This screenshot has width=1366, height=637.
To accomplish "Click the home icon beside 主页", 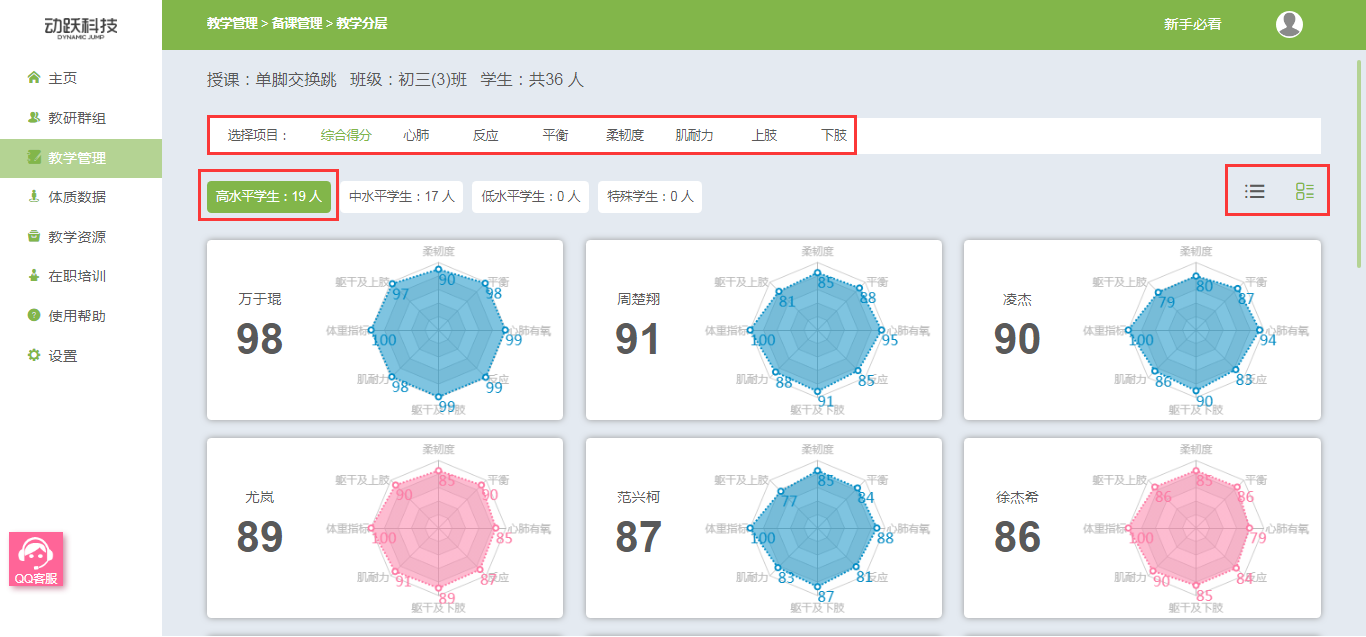I will tap(34, 78).
